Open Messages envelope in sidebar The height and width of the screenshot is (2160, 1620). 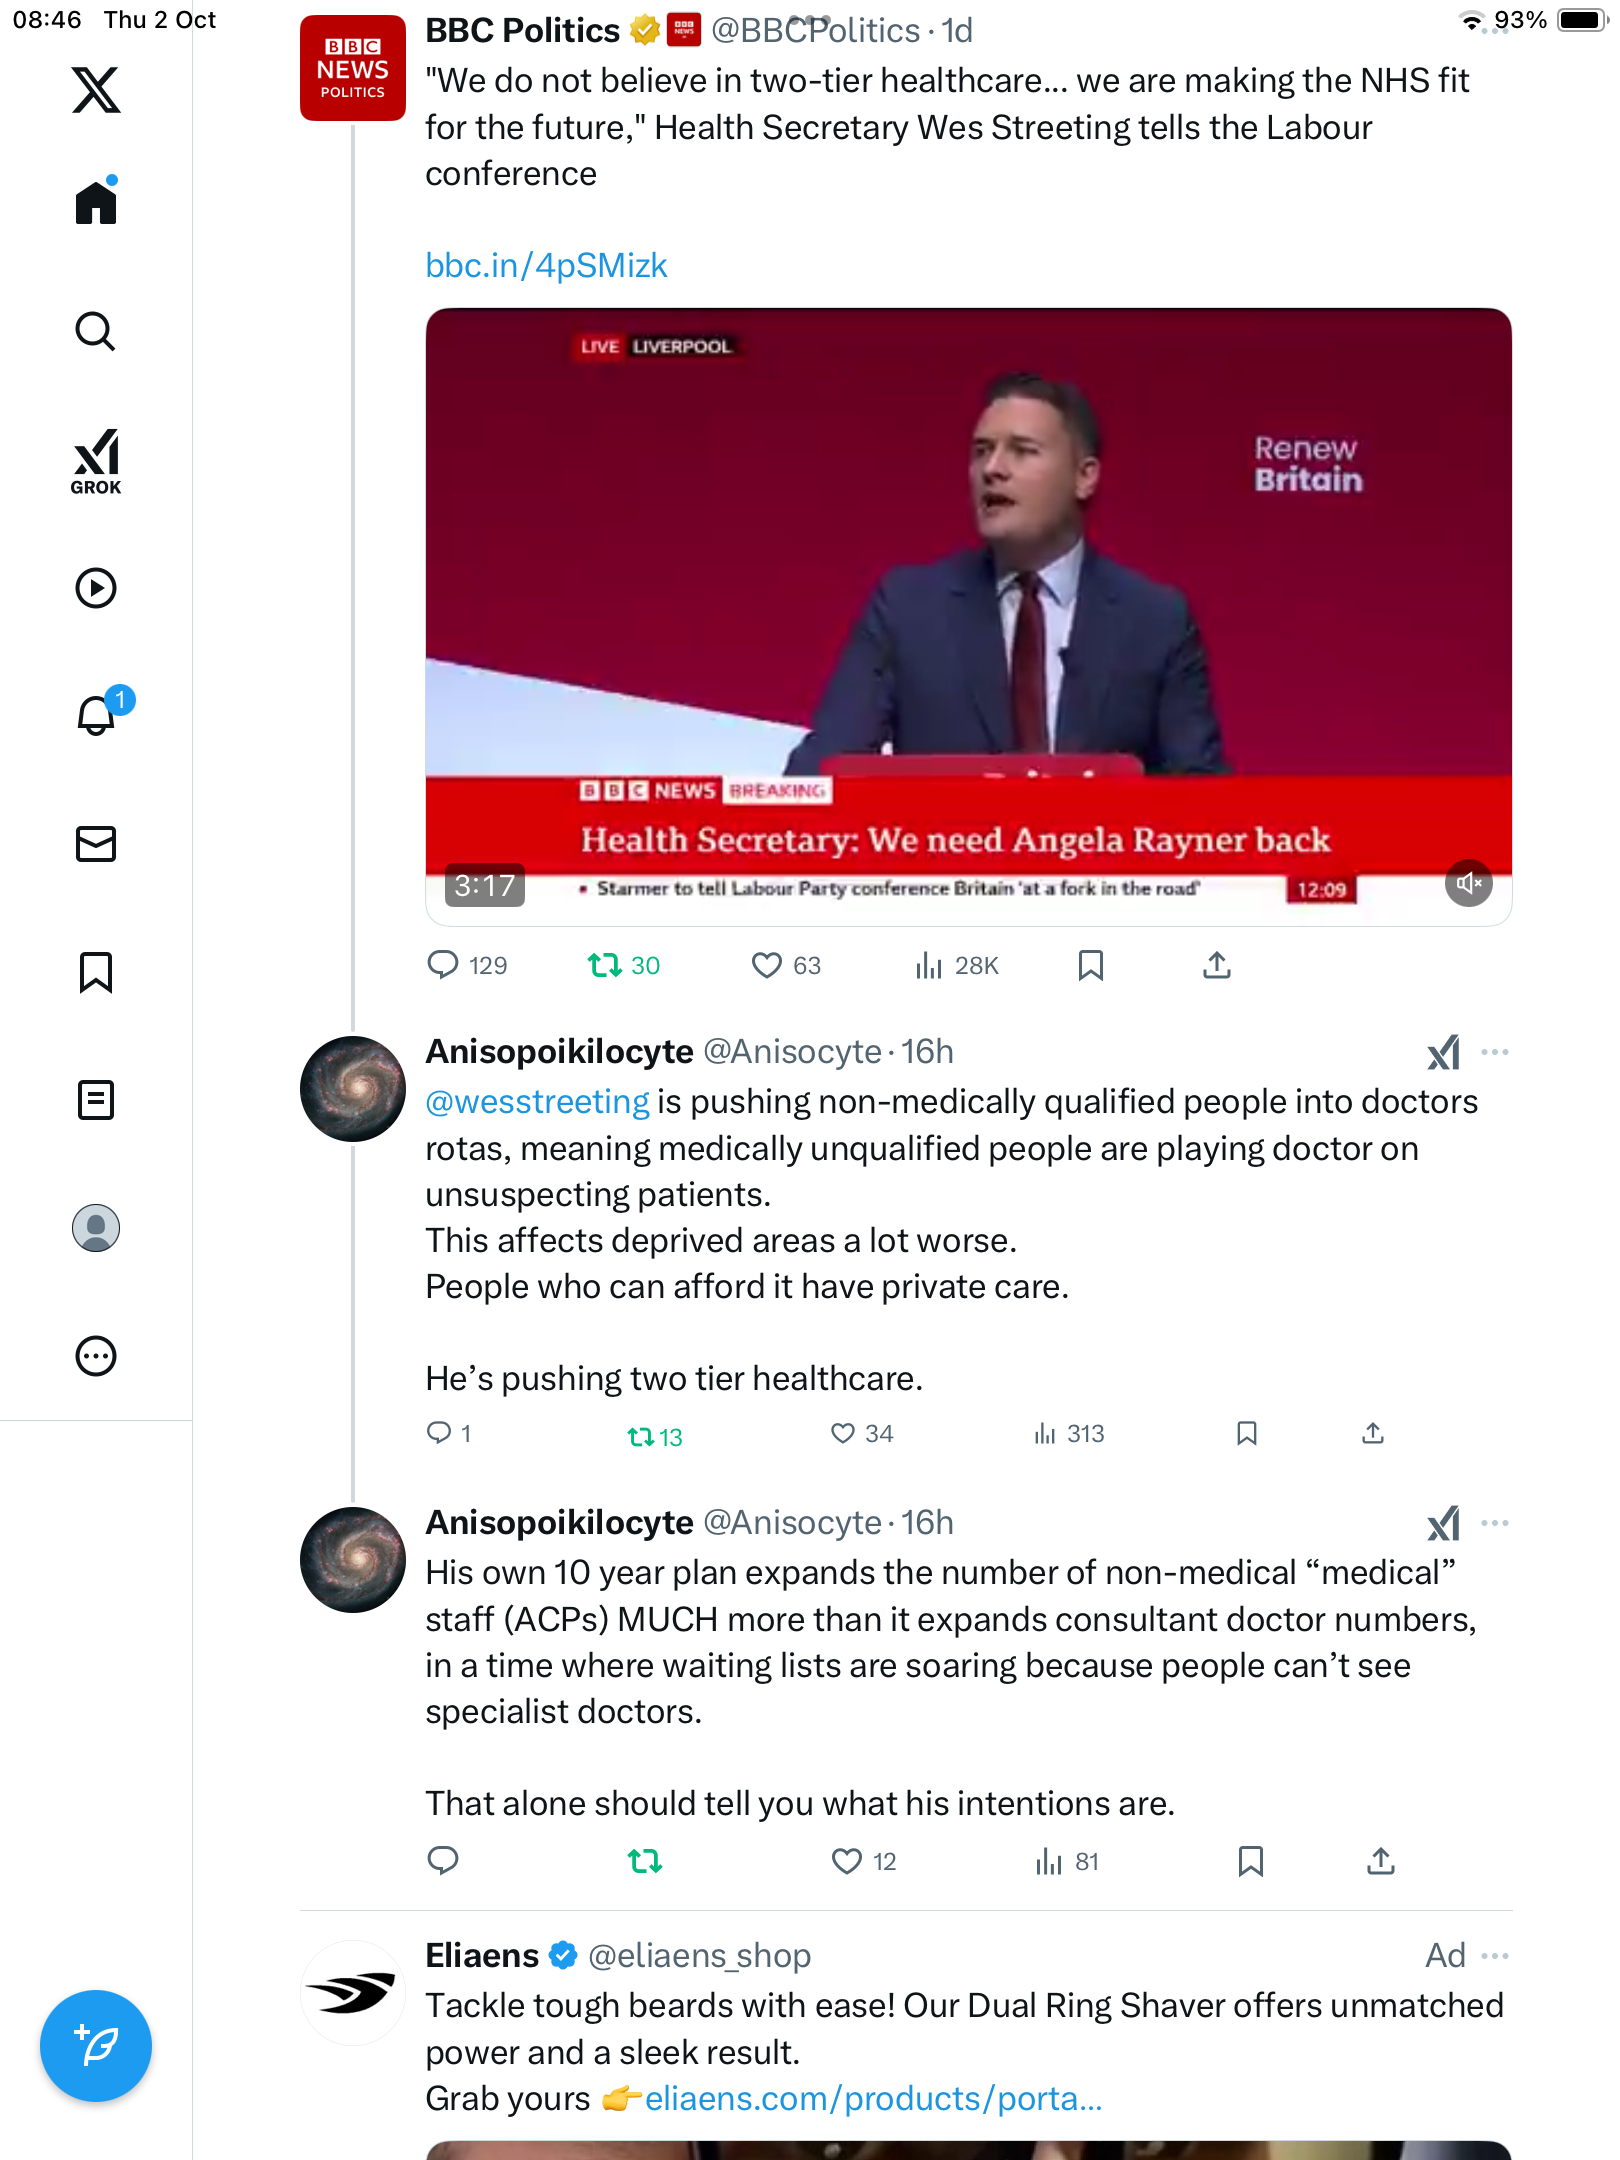96,844
